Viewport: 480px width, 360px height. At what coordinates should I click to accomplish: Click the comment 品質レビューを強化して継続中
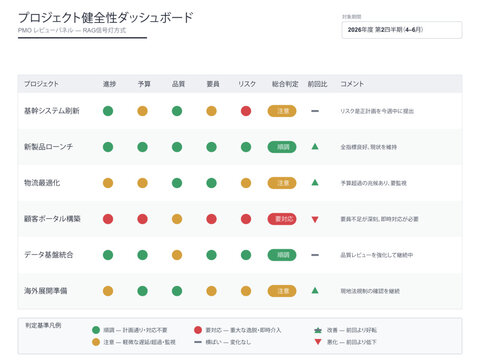(x=377, y=255)
